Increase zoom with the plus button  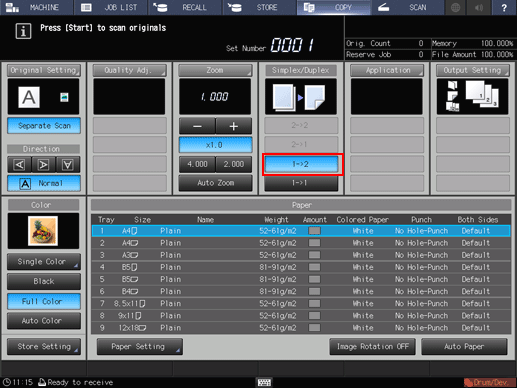[234, 126]
